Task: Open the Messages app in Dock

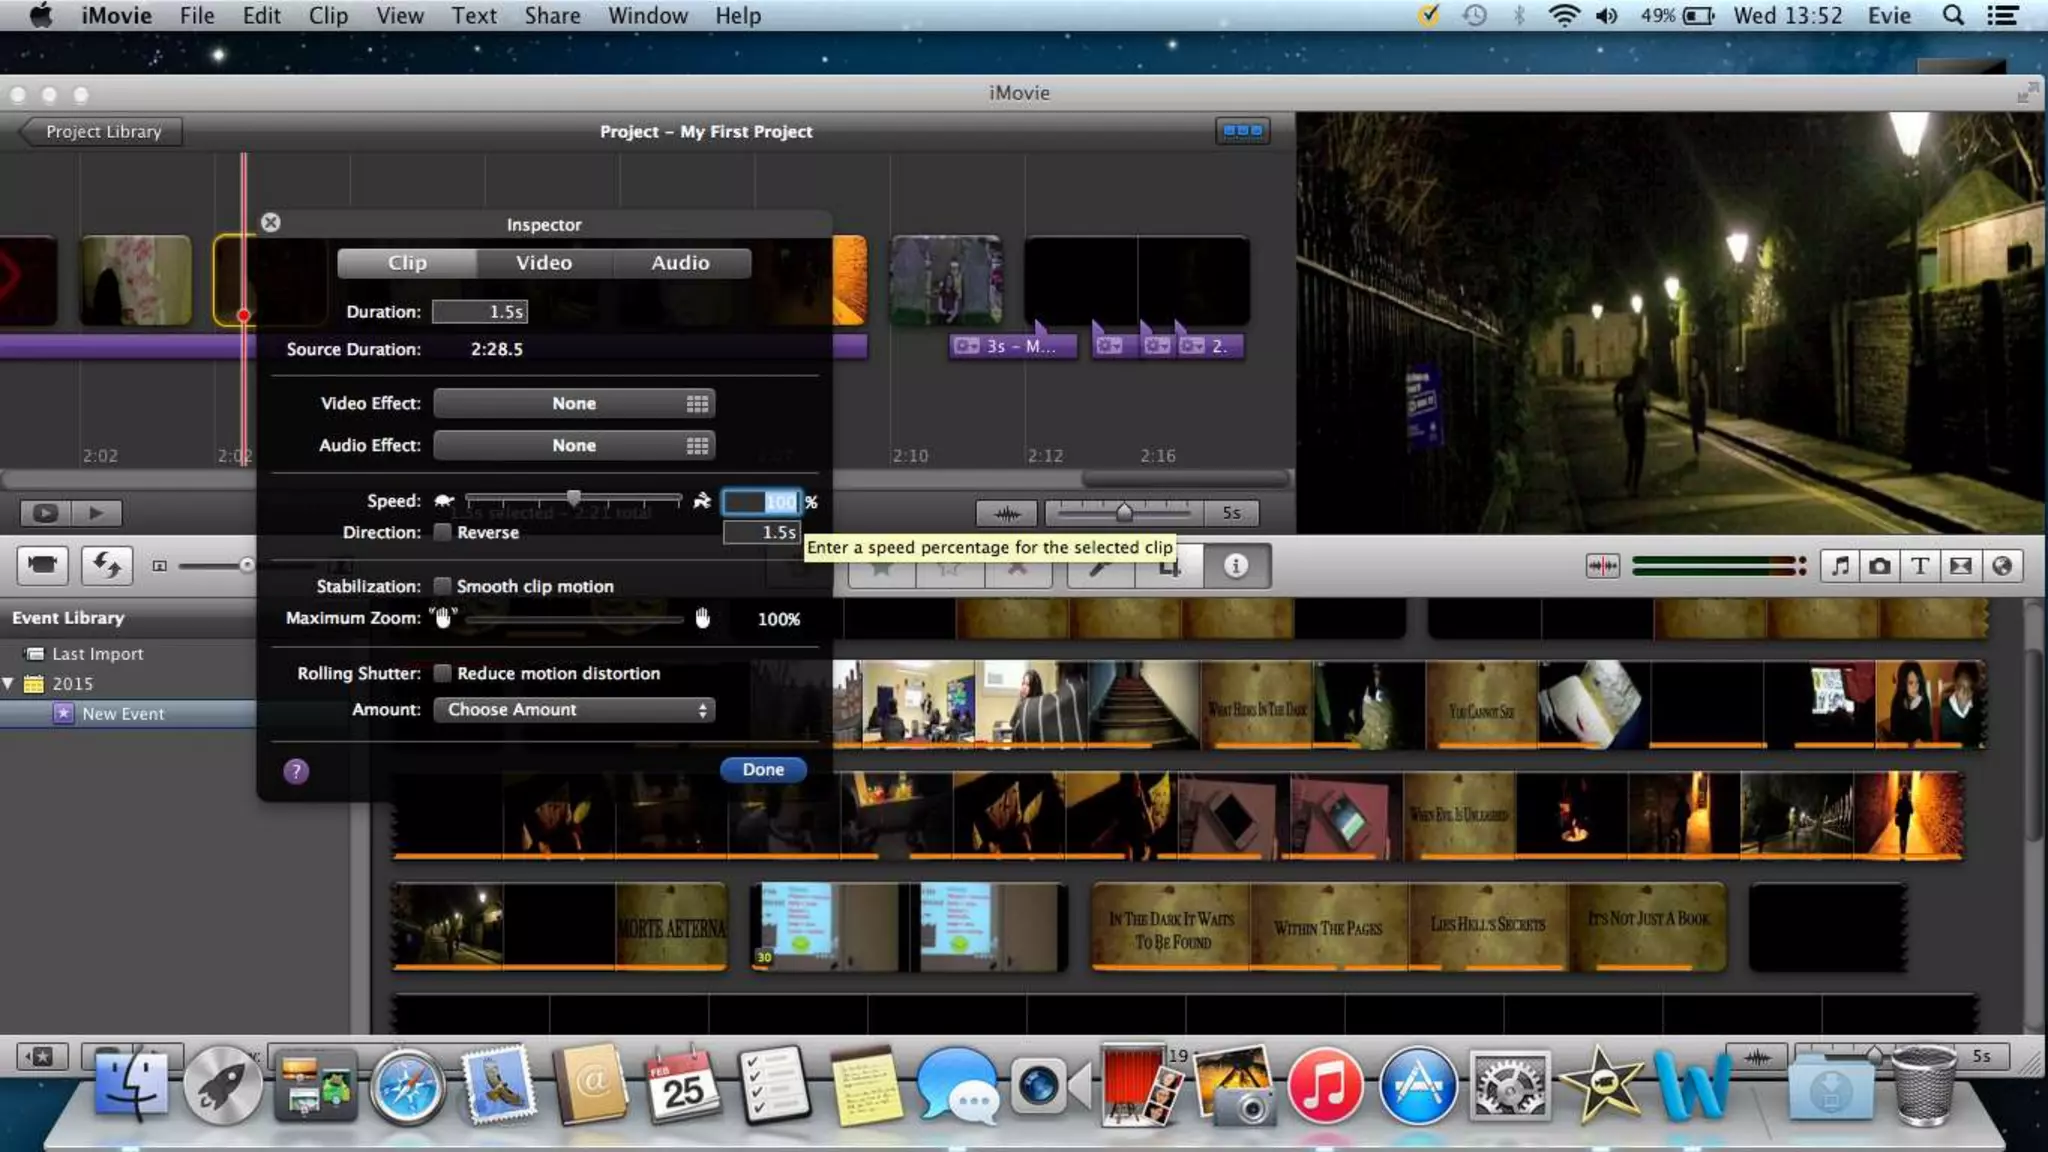Action: (x=957, y=1086)
